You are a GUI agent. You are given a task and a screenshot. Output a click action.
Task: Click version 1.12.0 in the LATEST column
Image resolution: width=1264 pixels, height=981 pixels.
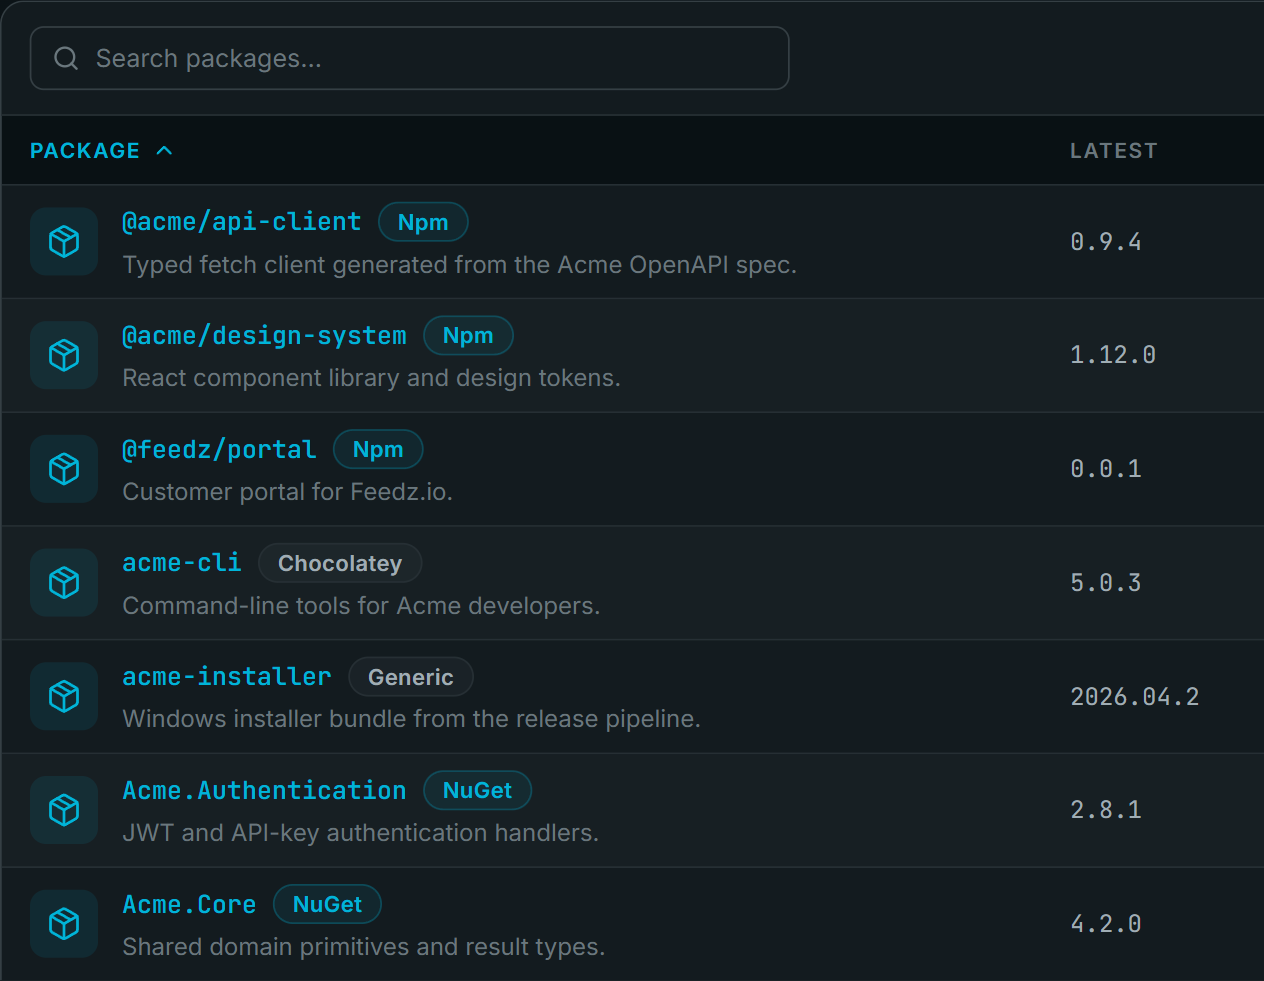pos(1113,355)
